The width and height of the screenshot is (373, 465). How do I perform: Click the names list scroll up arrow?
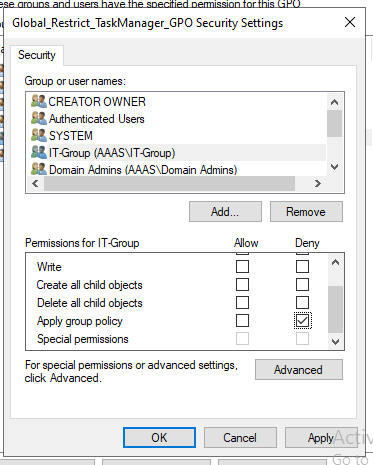(334, 102)
